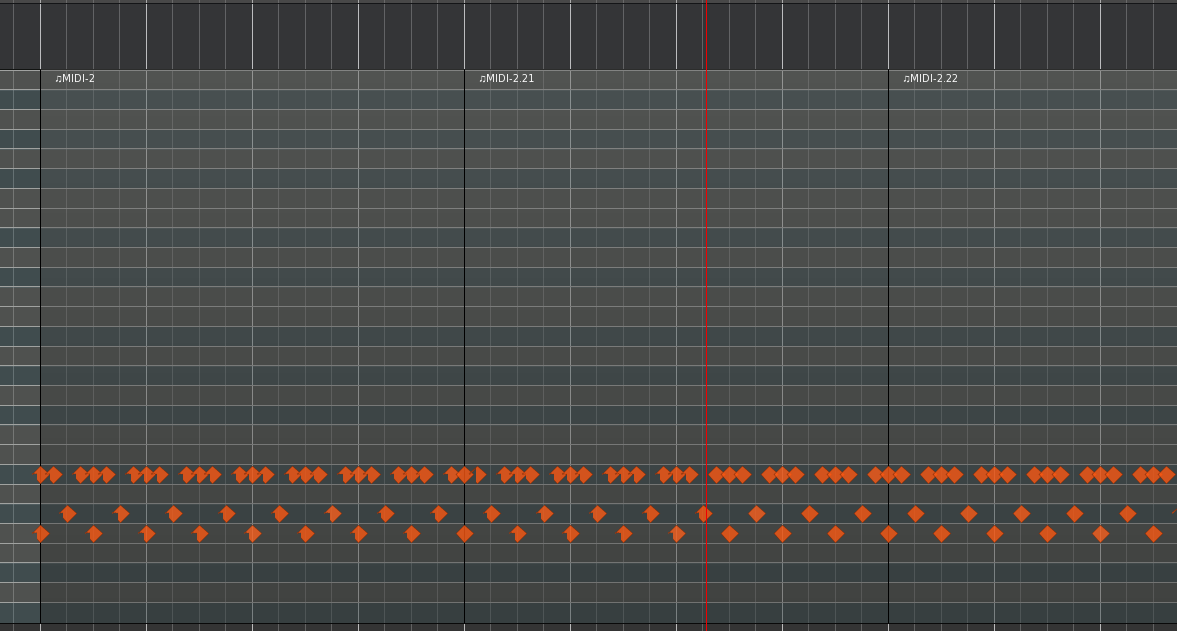This screenshot has height=631, width=1177.
Task: Click the piano keyboard strip left of MIDI-2
Action: pyautogui.click(x=19, y=300)
